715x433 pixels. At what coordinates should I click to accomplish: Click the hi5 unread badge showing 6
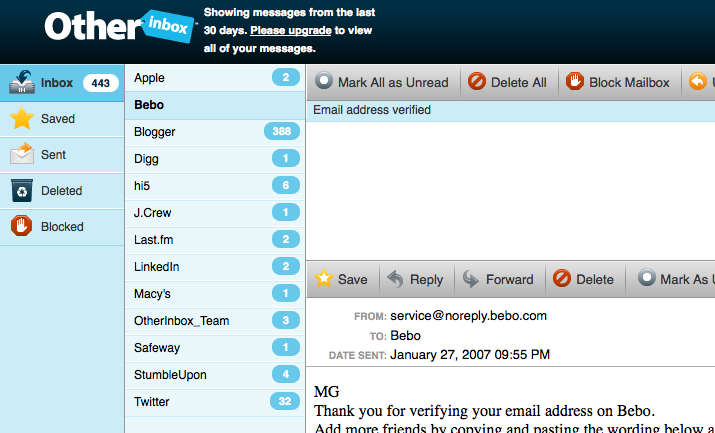click(x=286, y=185)
